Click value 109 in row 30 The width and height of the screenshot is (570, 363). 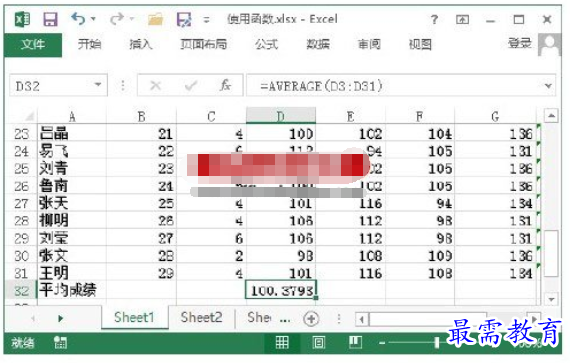click(x=420, y=256)
